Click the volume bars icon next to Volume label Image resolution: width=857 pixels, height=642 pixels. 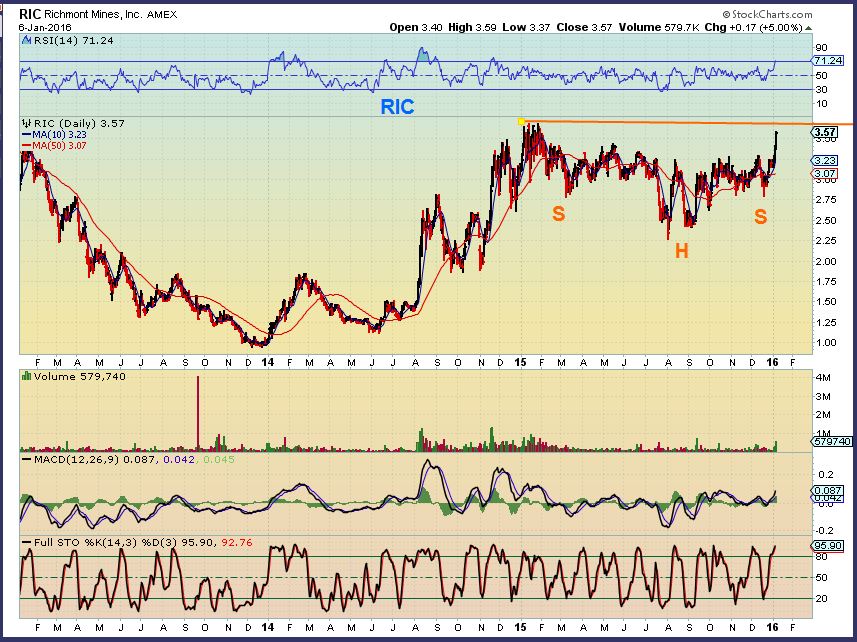click(x=26, y=376)
